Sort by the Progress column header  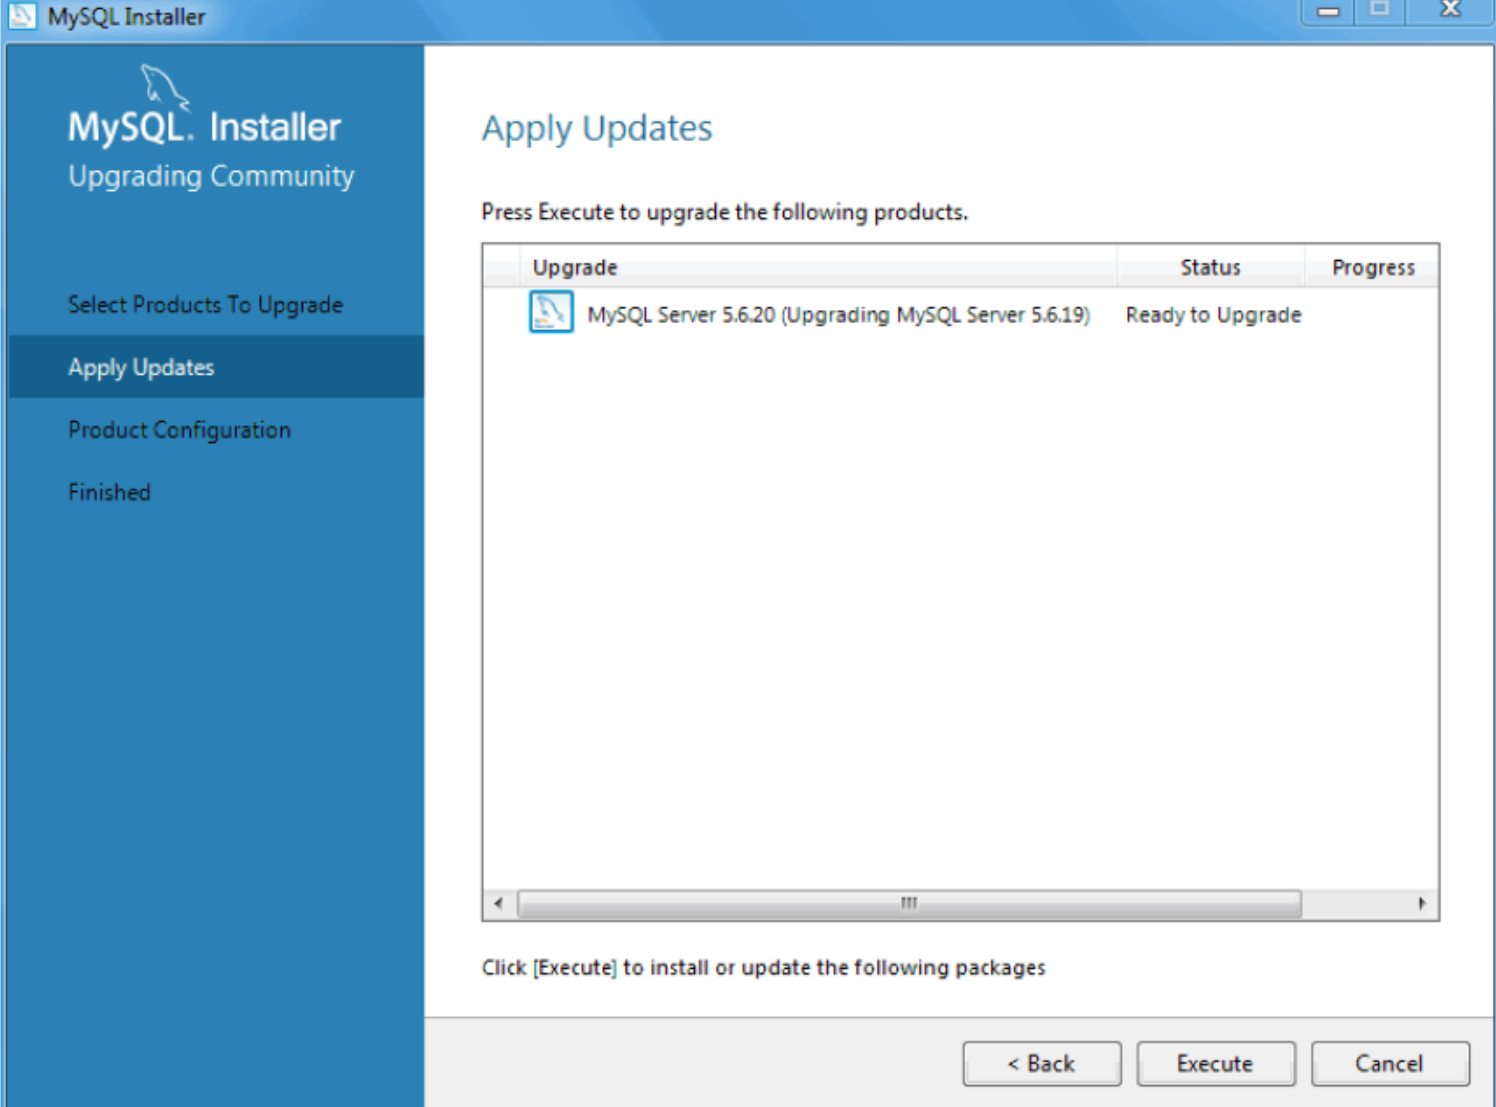(1372, 267)
